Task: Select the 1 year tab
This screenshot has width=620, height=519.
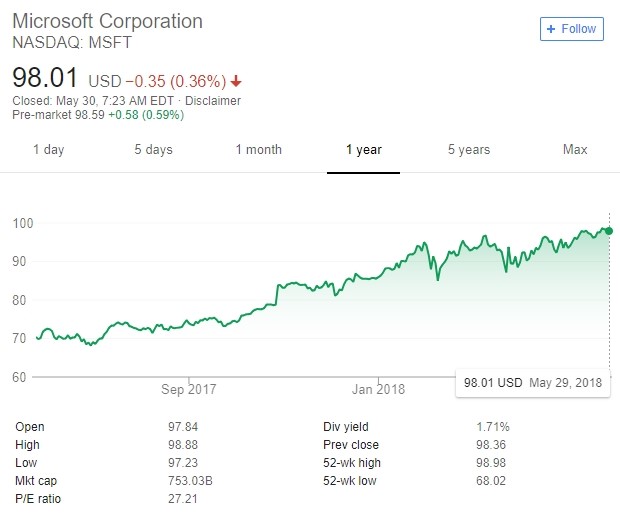Action: 363,150
